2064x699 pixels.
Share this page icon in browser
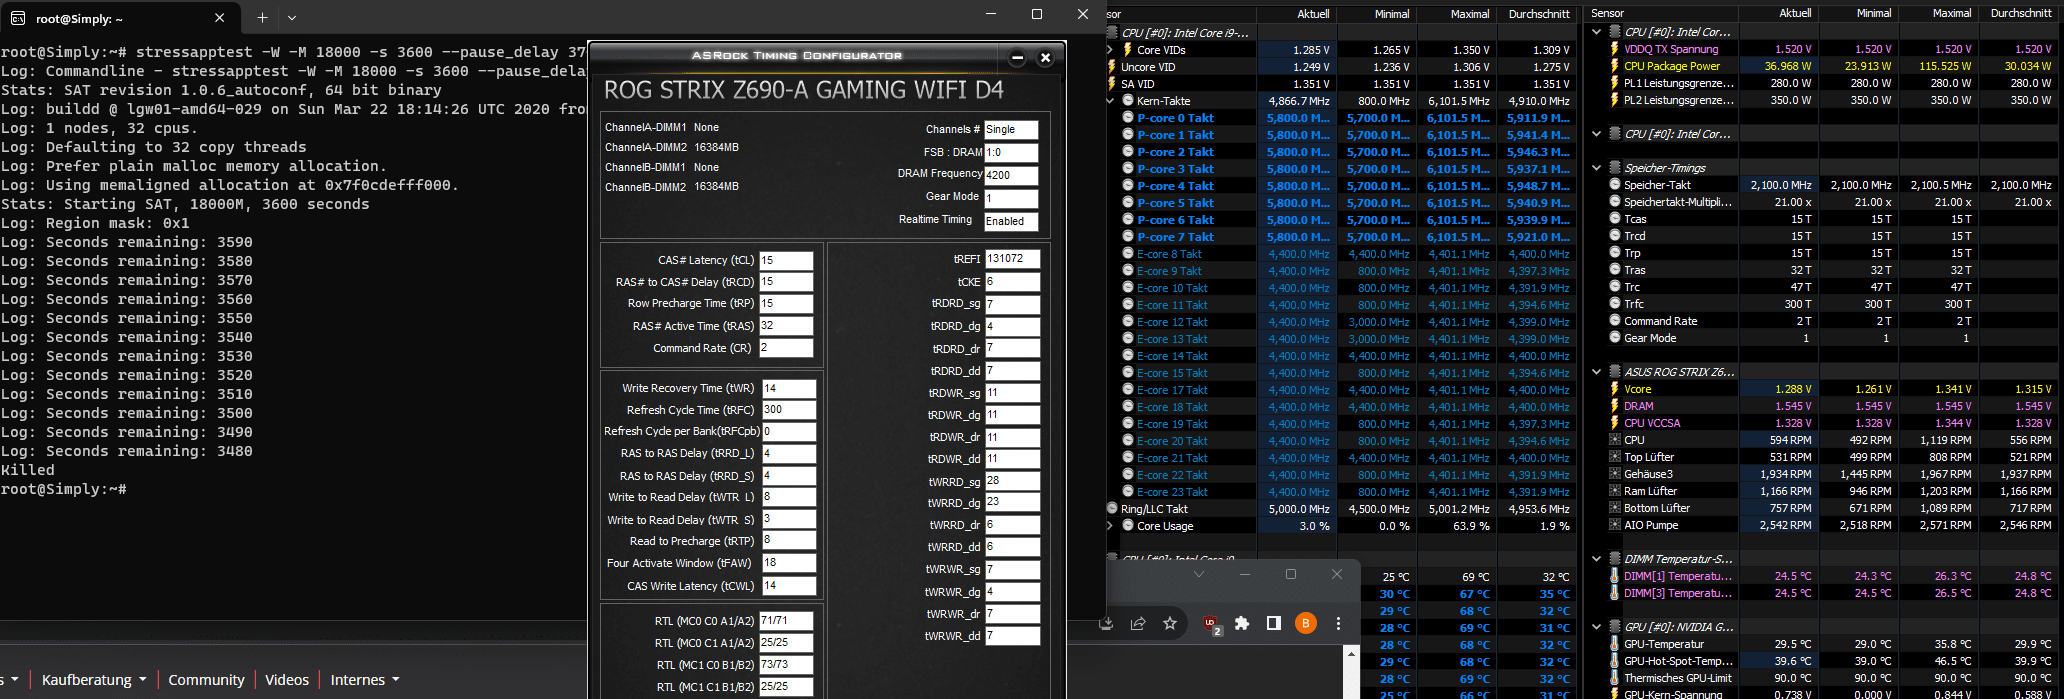coord(1138,623)
